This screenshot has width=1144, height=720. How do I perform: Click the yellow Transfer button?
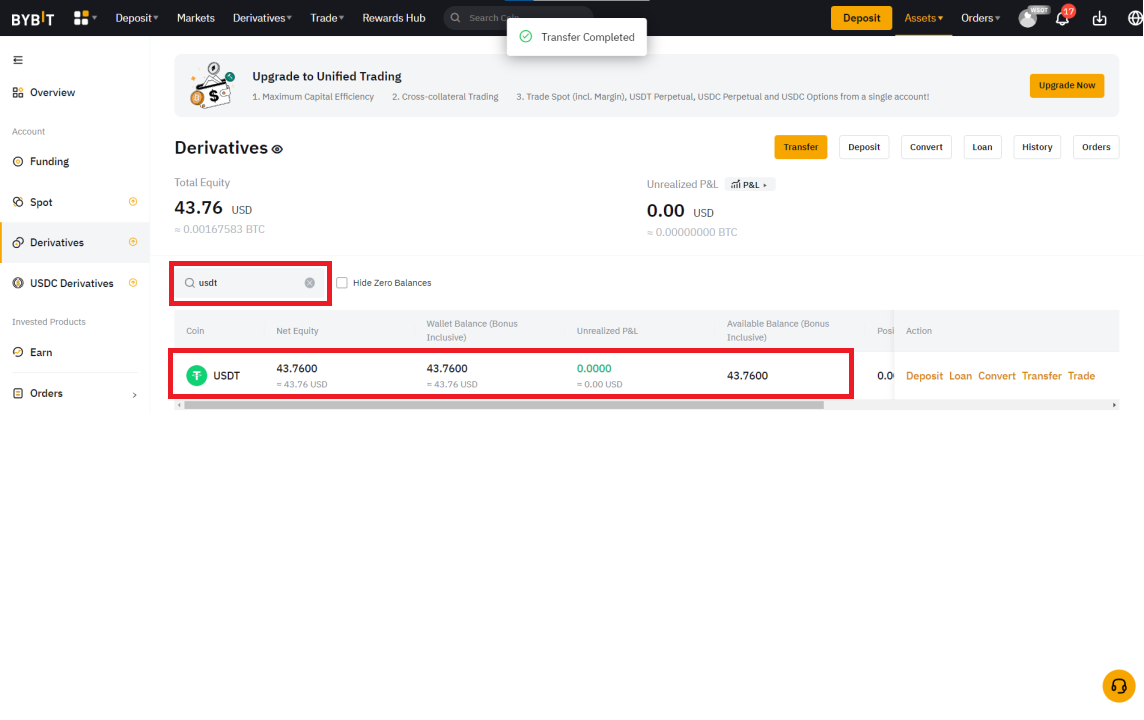[800, 147]
